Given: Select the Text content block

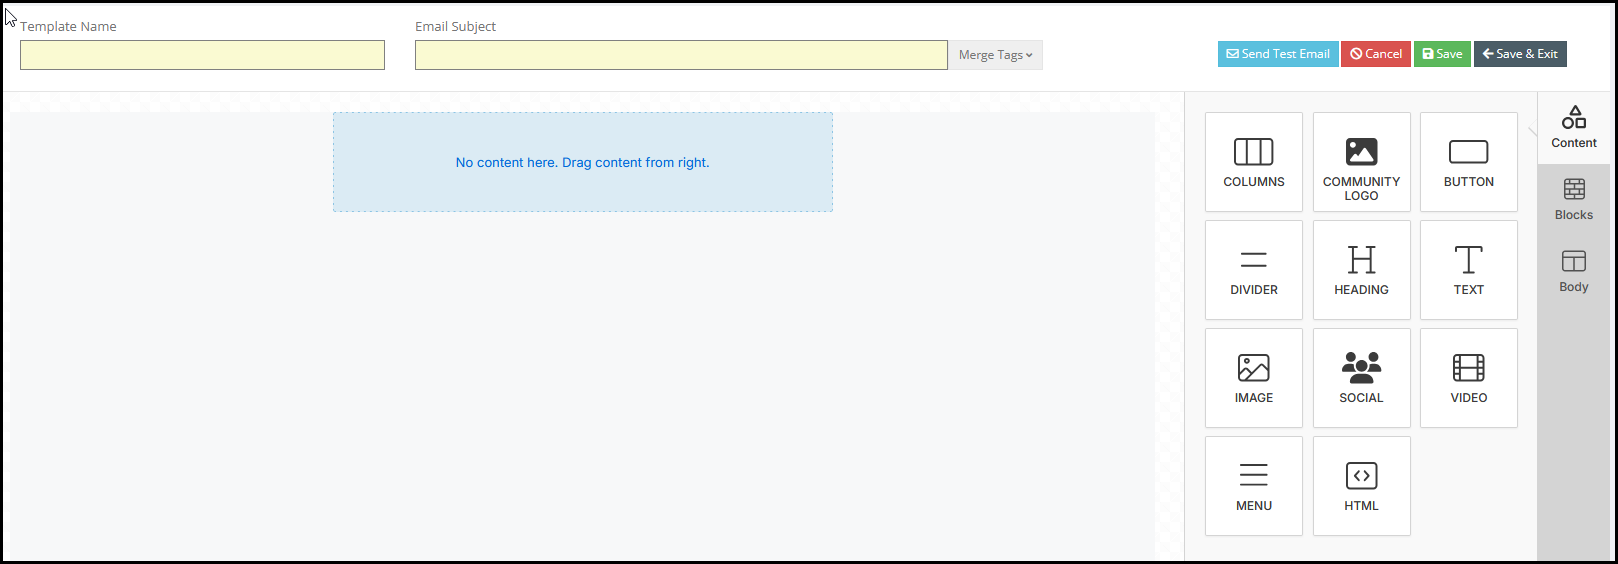Looking at the screenshot, I should [1468, 270].
